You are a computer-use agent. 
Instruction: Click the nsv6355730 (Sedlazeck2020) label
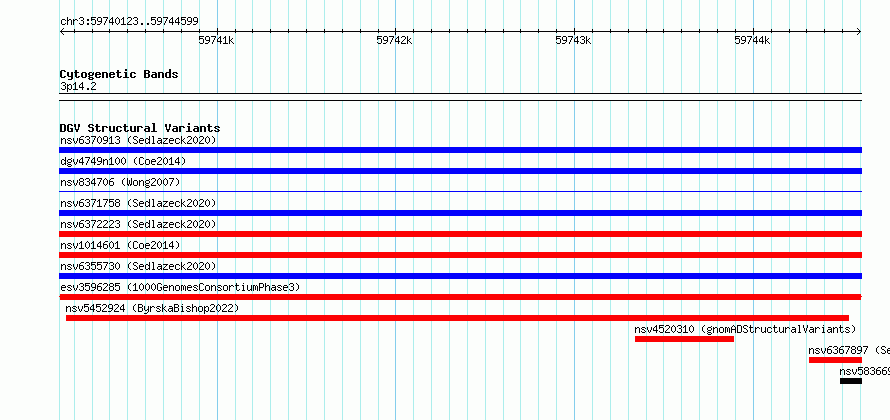(x=138, y=266)
